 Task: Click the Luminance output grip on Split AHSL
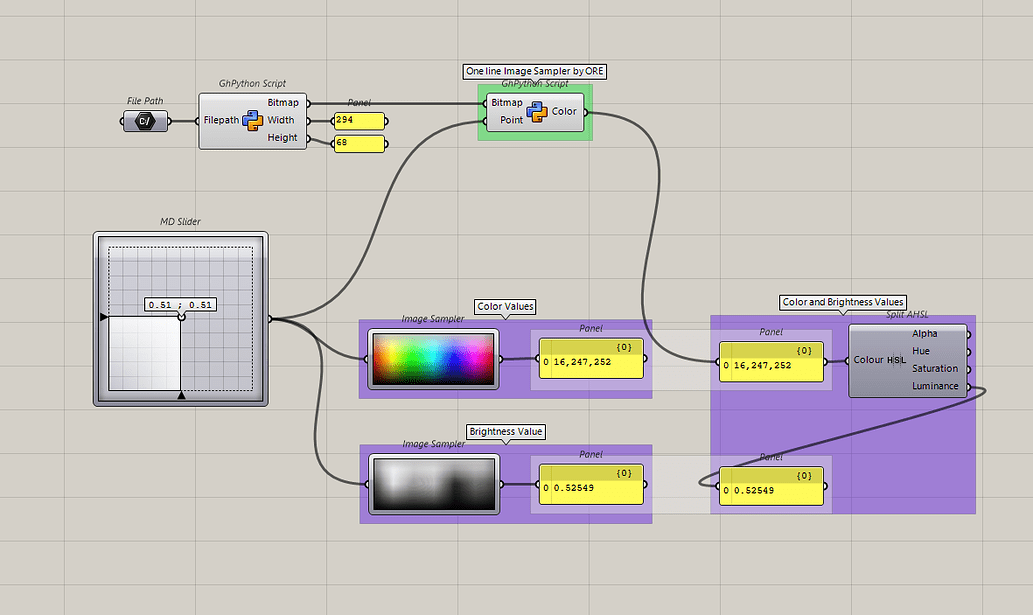click(x=968, y=386)
